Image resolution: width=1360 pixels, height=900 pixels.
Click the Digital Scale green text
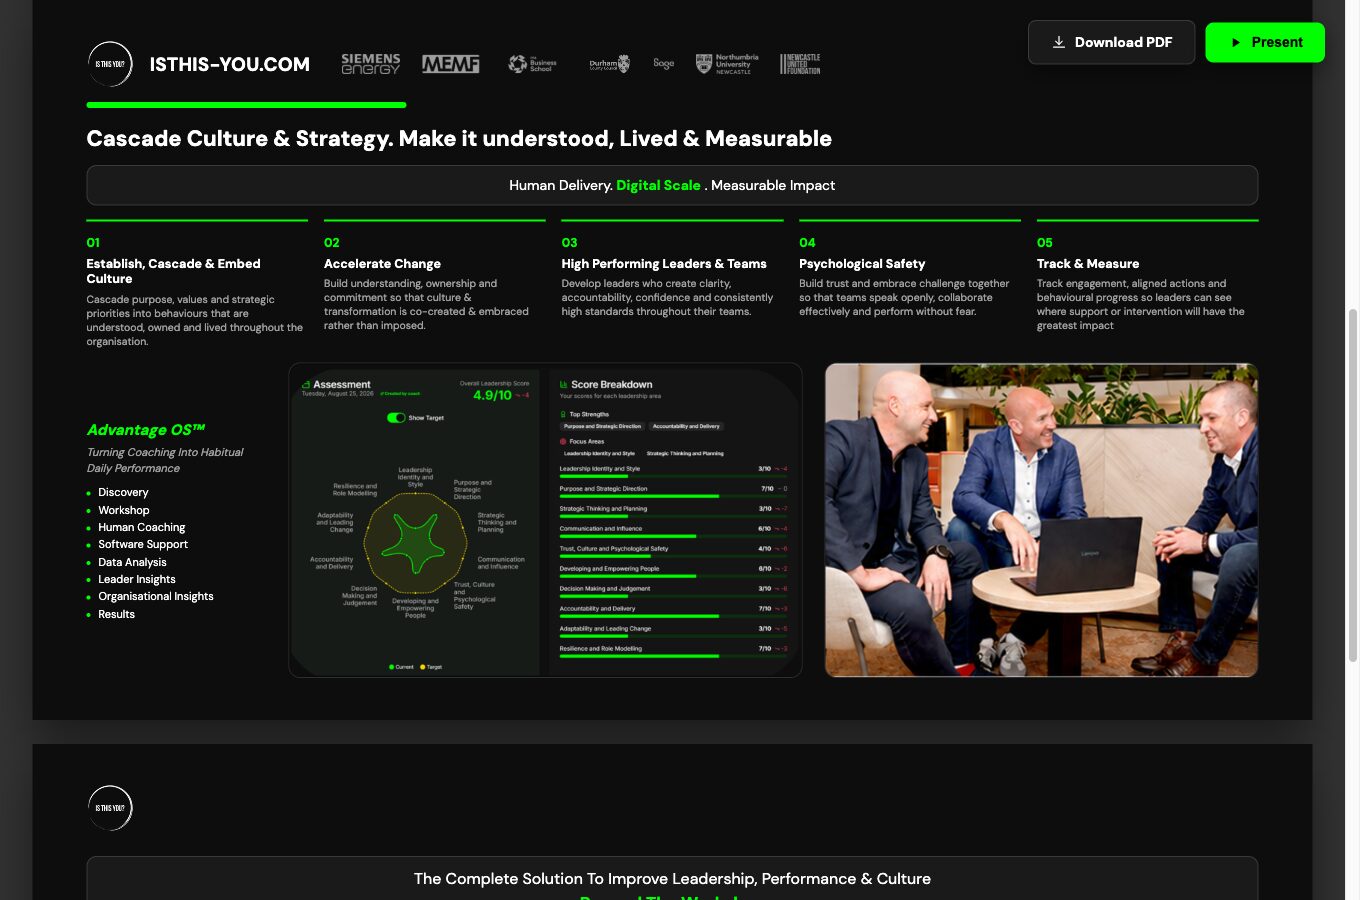[x=658, y=185]
